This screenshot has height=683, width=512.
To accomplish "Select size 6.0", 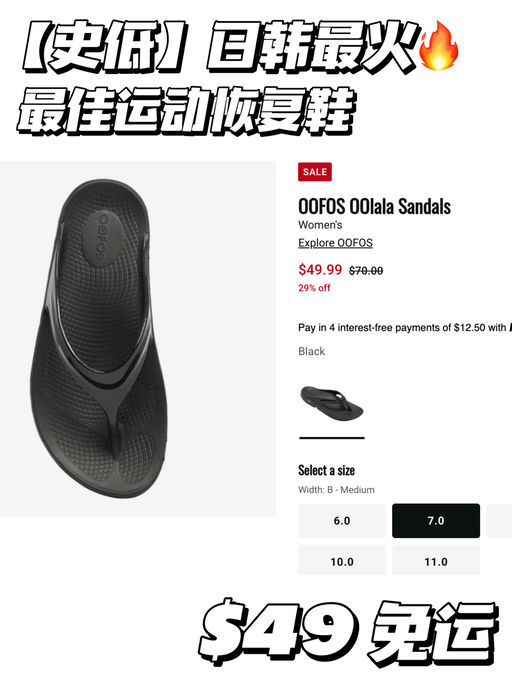I will point(342,521).
